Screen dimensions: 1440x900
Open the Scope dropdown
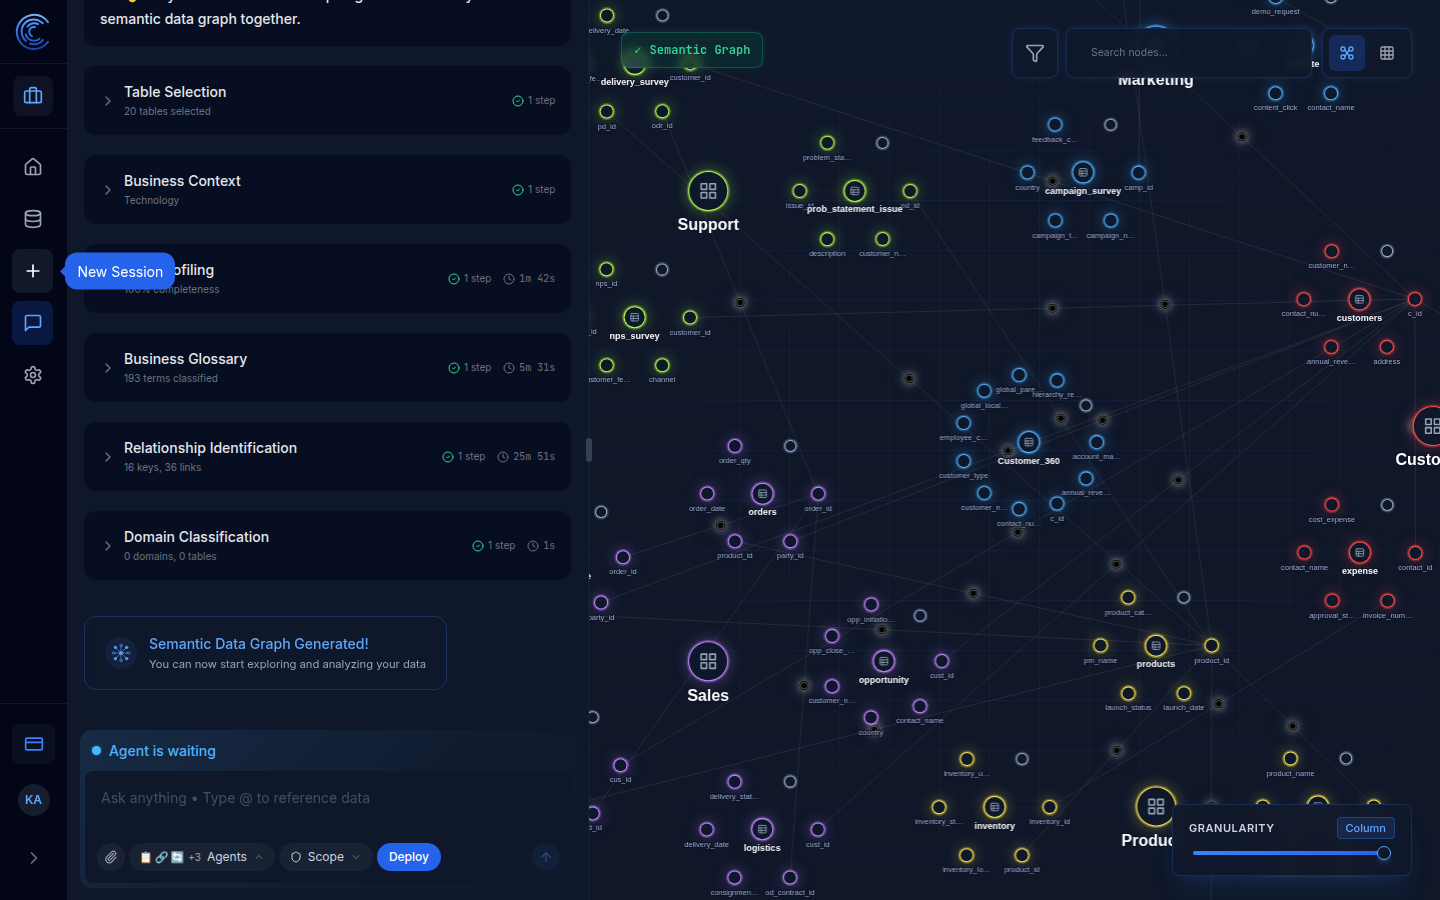(325, 857)
